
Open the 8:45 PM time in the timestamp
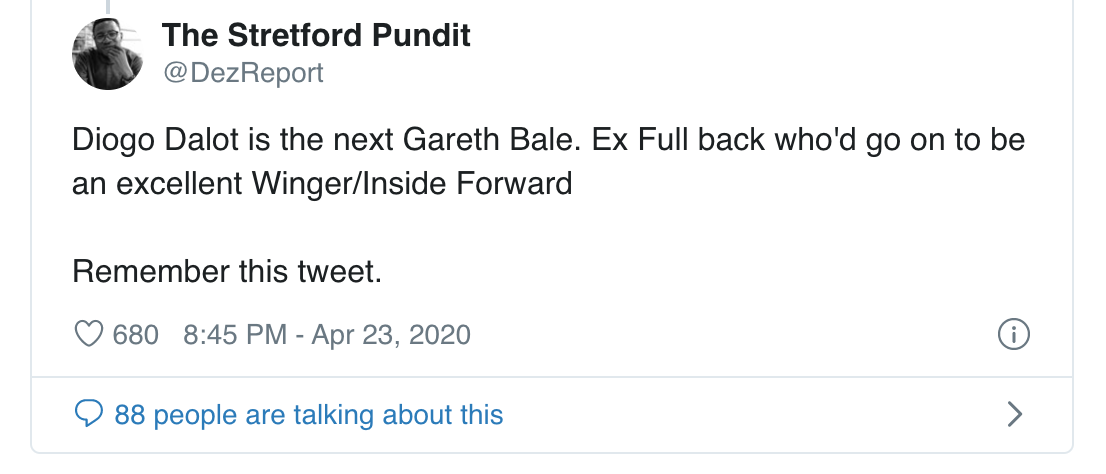[235, 334]
